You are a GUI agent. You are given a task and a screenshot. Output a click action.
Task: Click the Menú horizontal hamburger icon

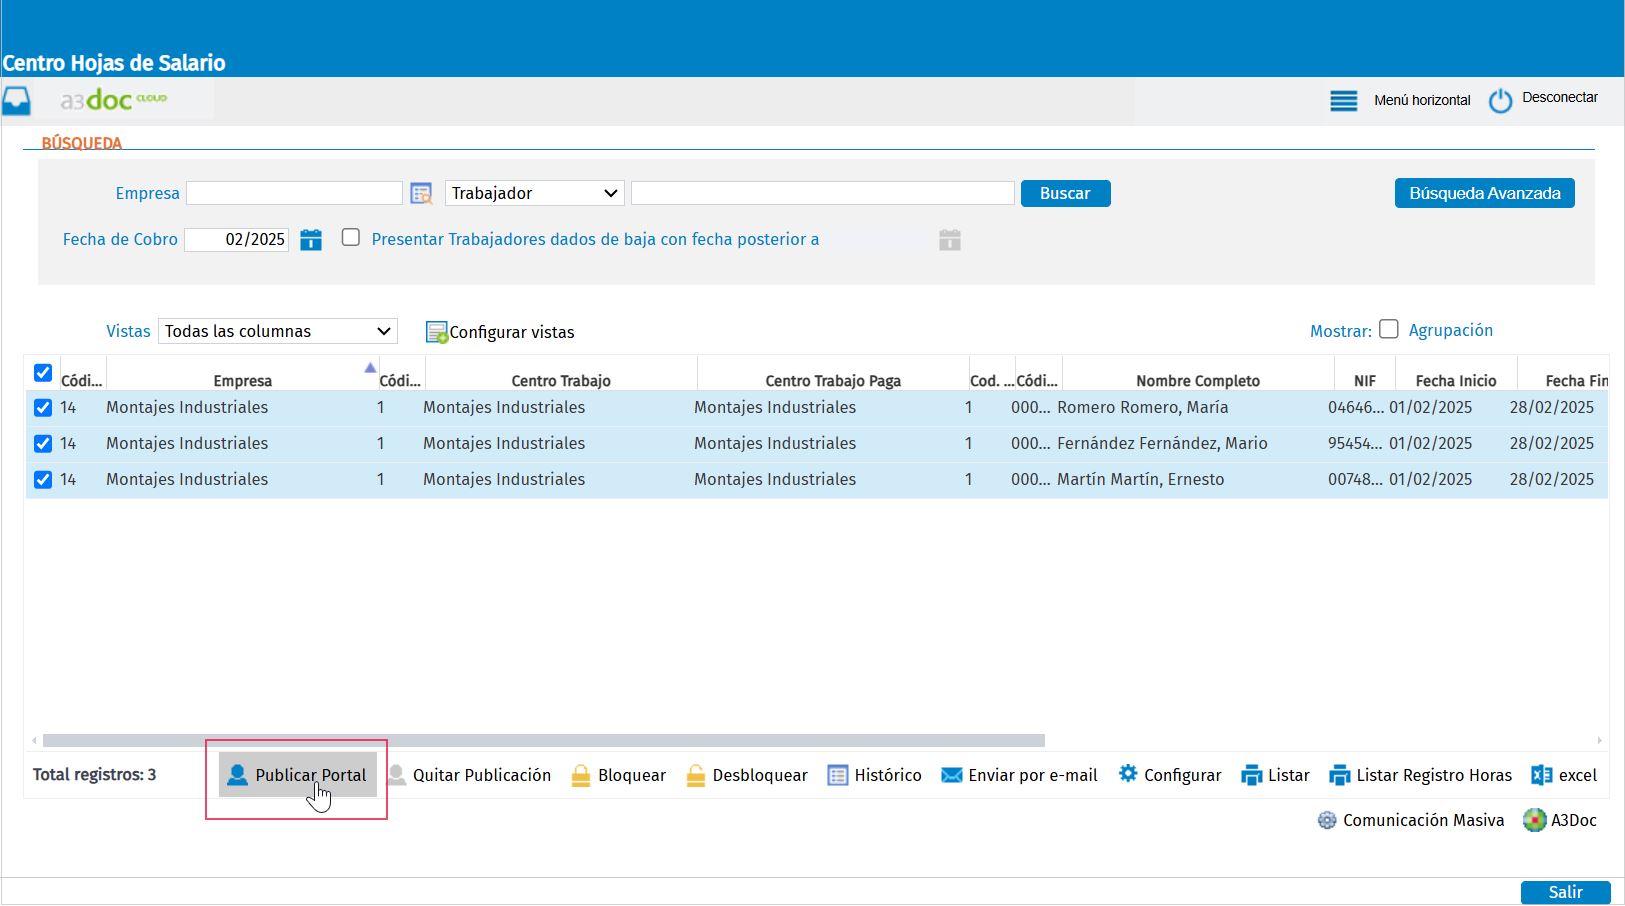pos(1343,100)
